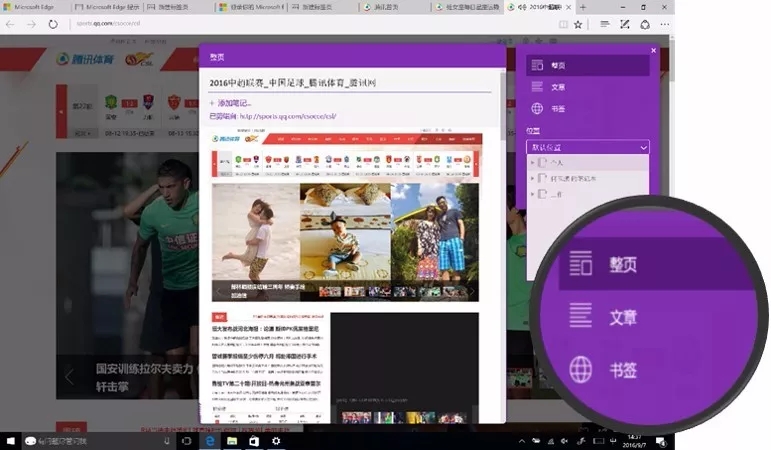Open File Explorer from the taskbar
771x450 pixels.
[x=232, y=441]
